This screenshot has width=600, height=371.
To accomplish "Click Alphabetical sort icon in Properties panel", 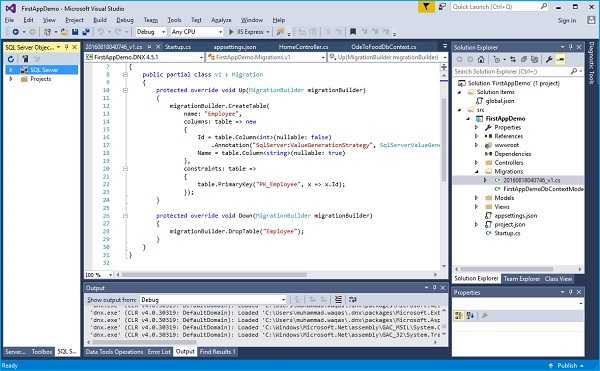I will click(x=470, y=315).
